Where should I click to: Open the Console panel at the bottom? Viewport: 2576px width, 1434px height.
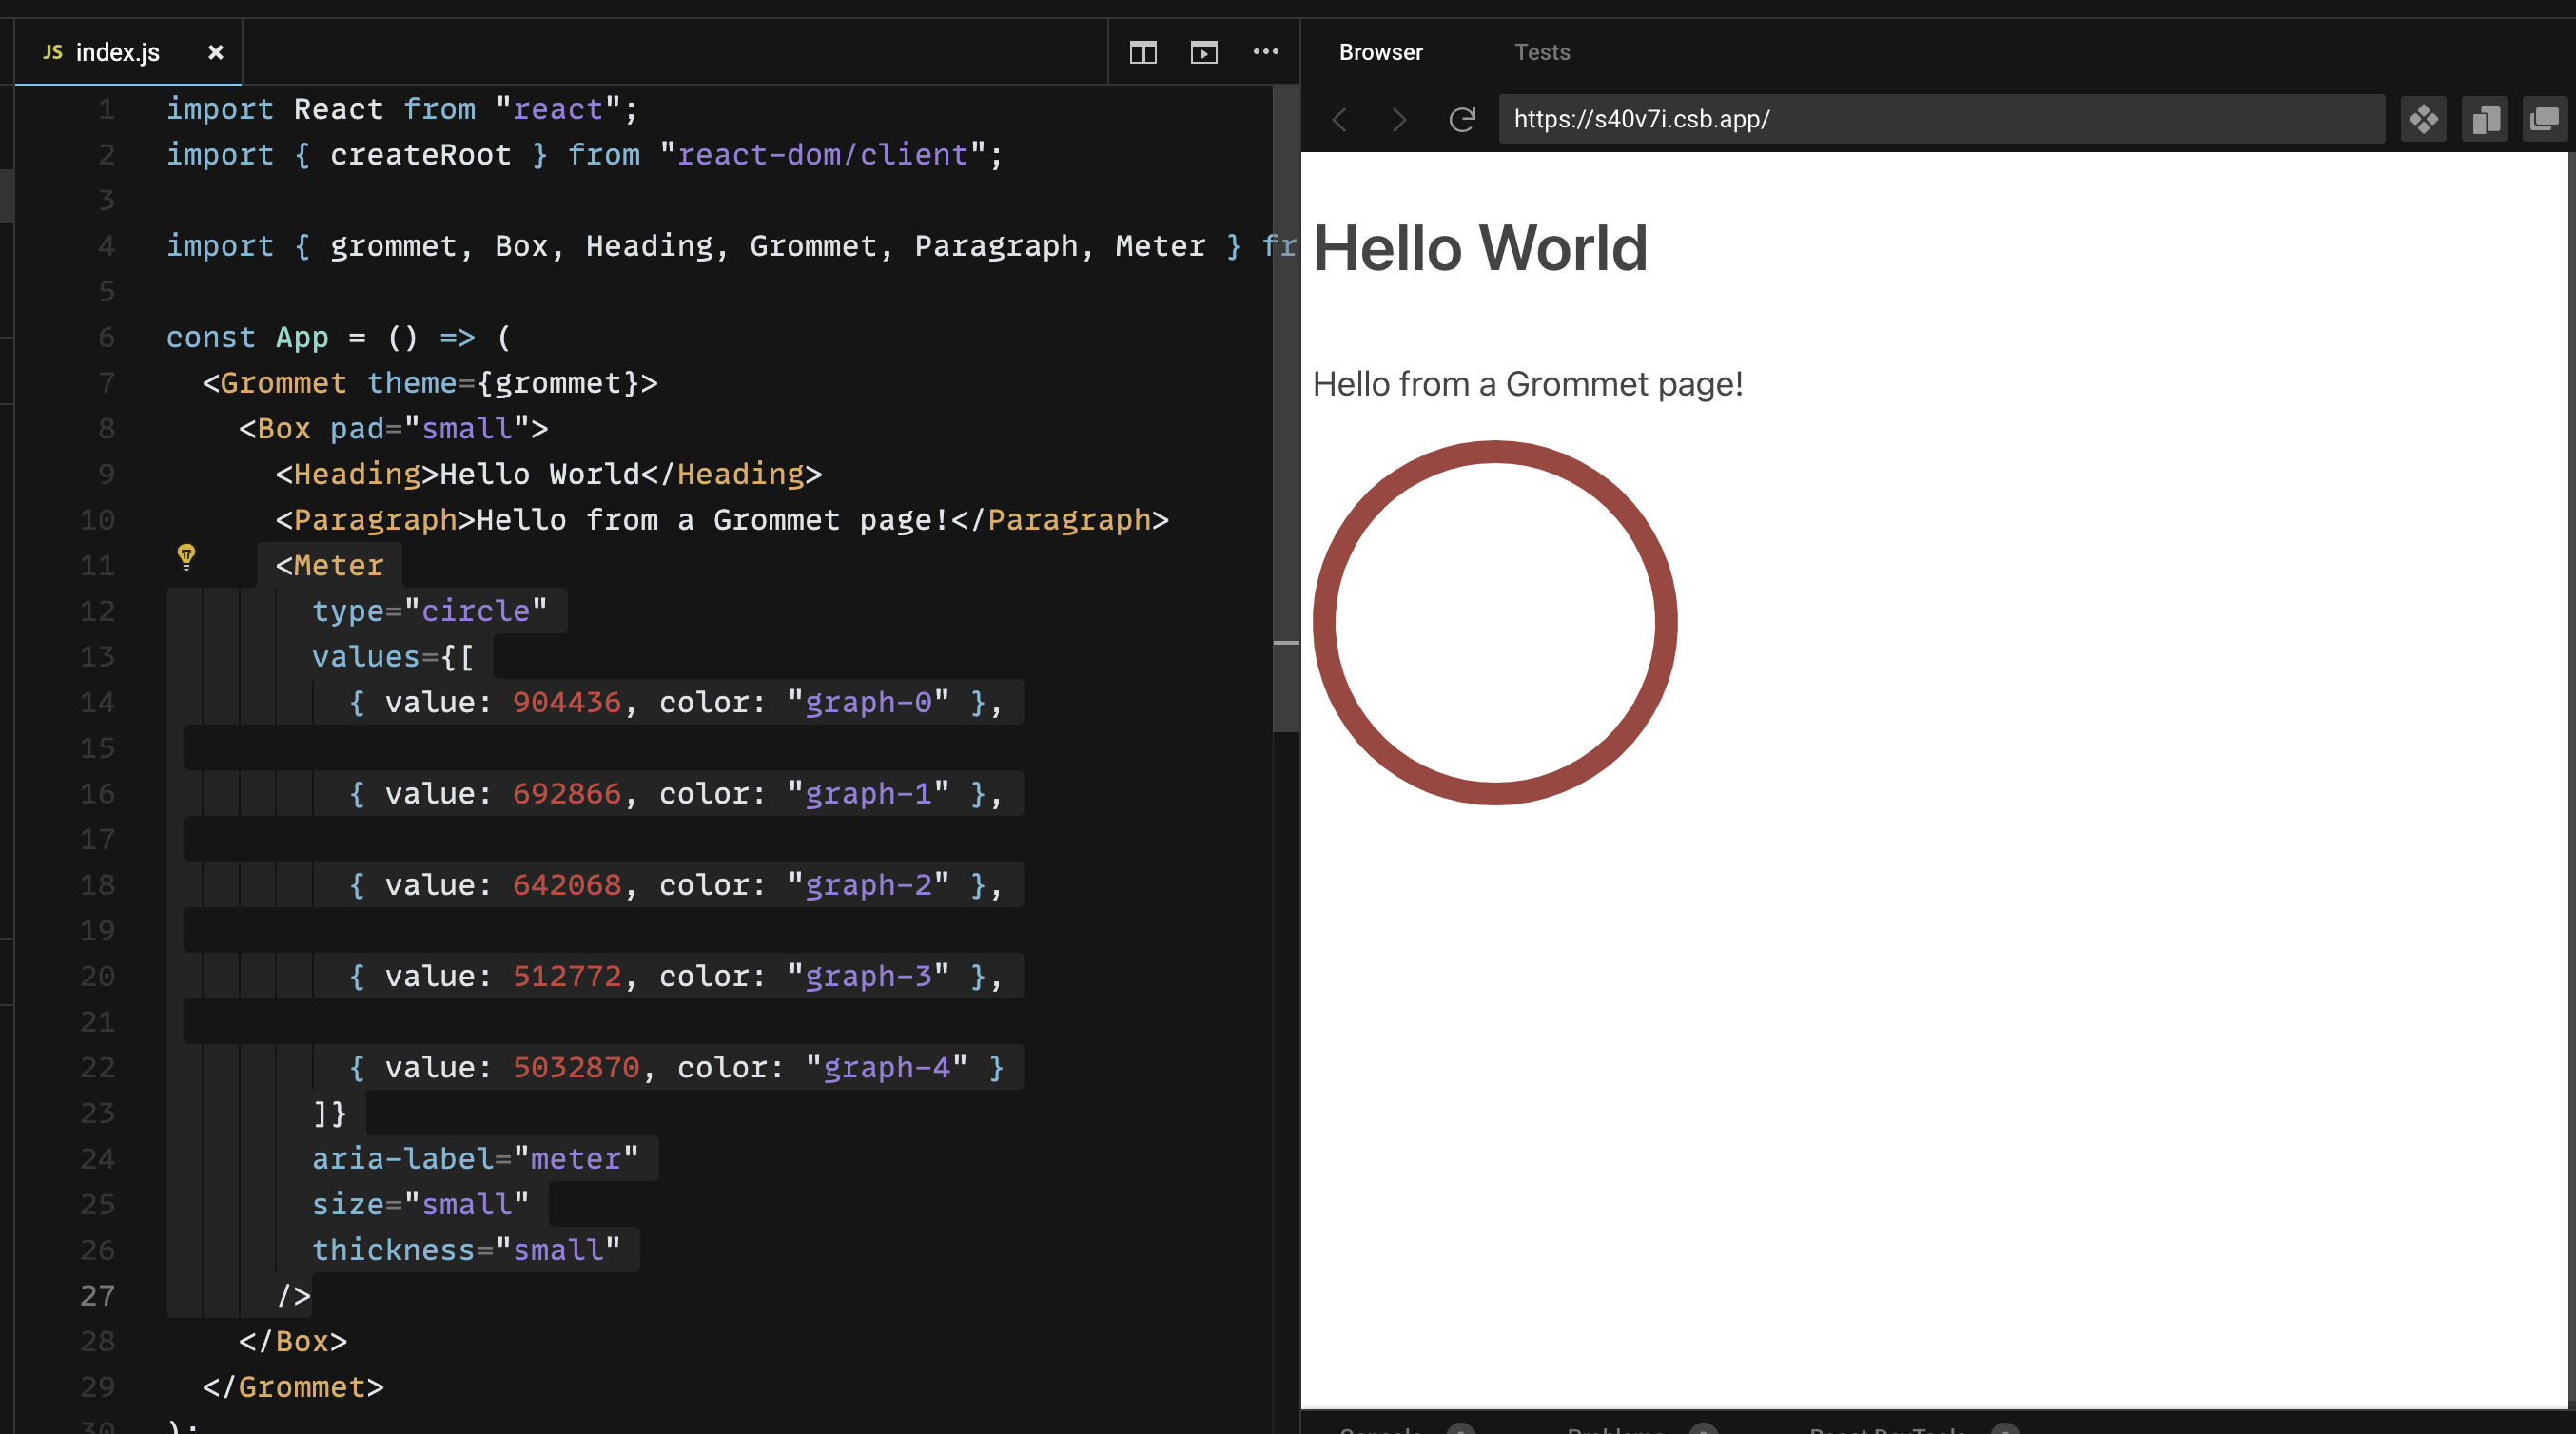[x=1380, y=1428]
